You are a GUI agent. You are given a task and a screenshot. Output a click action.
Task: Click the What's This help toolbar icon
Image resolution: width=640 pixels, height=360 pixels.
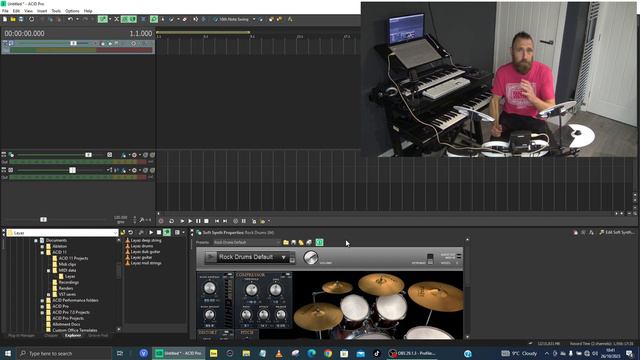point(290,19)
